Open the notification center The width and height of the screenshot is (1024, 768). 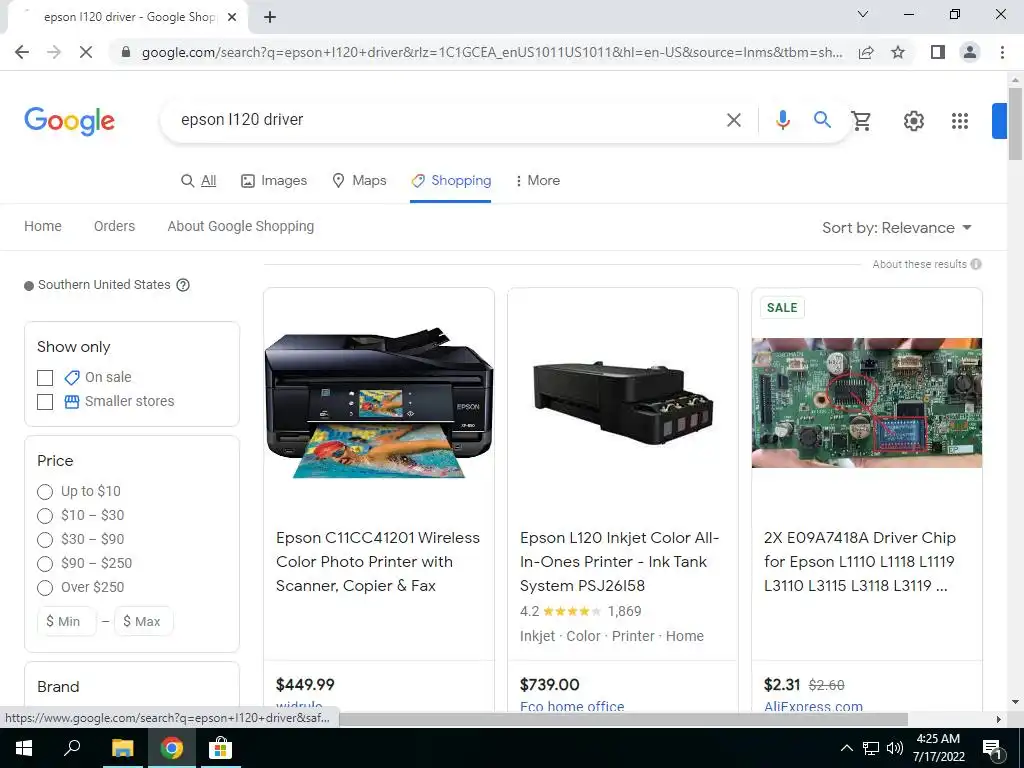[993, 748]
